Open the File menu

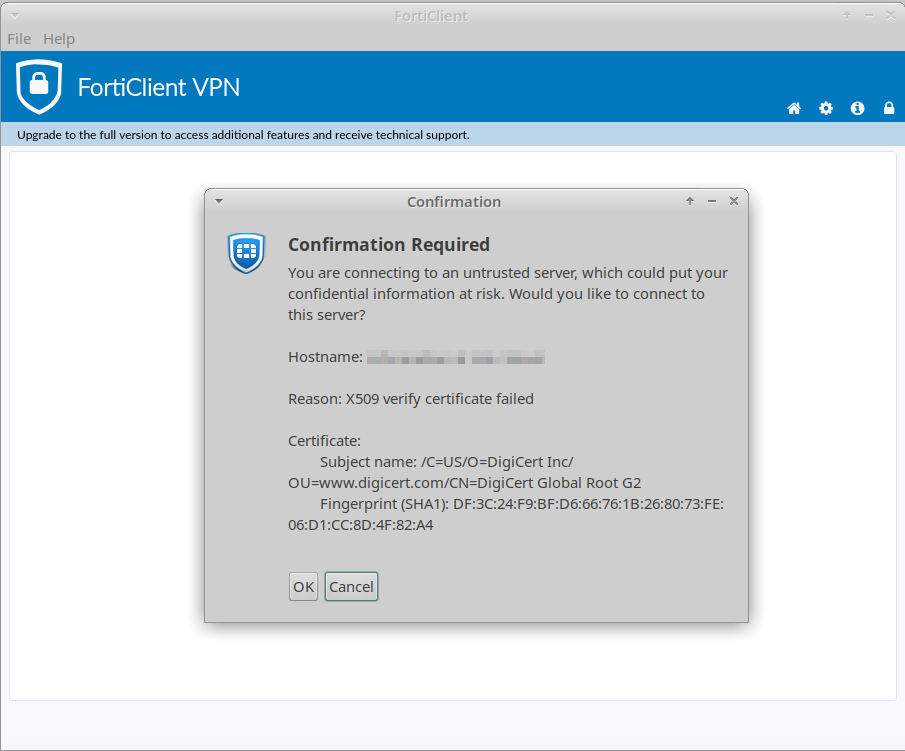19,39
